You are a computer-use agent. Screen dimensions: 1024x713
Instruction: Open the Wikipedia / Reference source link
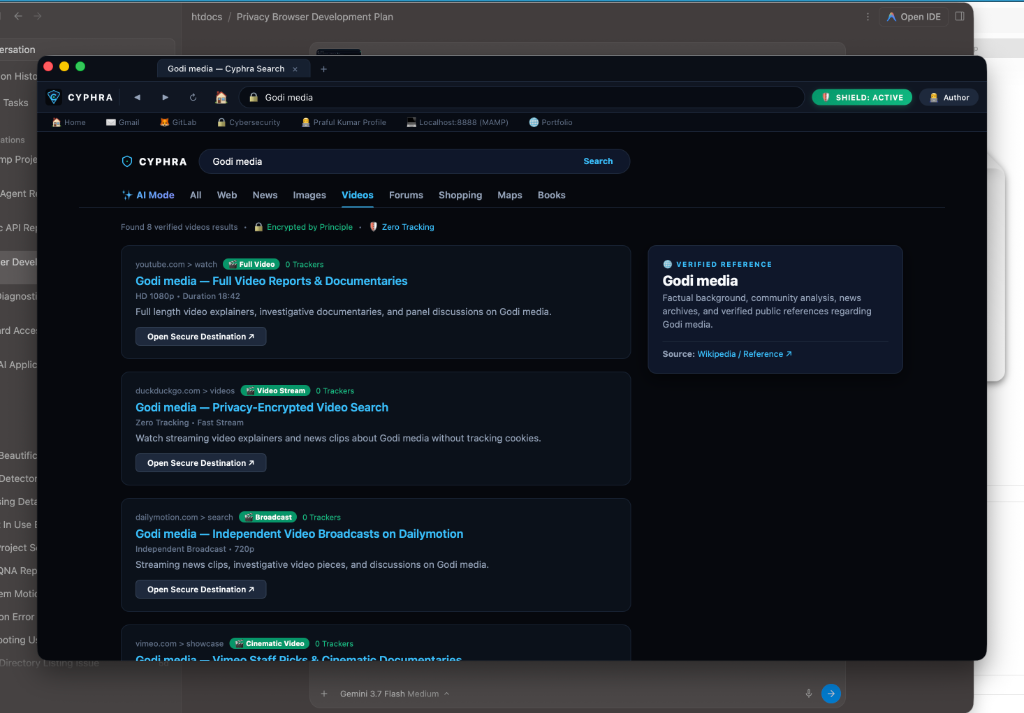point(744,354)
